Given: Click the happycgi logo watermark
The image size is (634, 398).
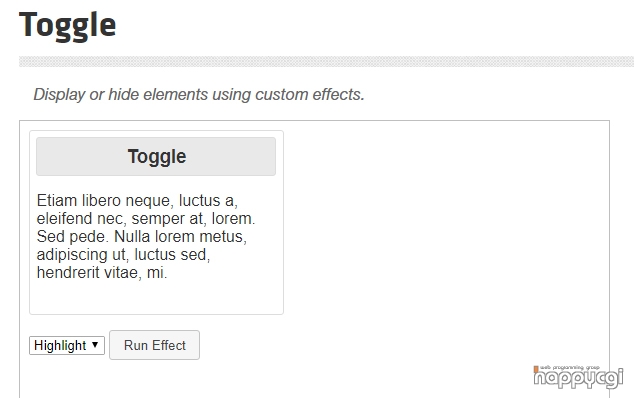Looking at the screenshot, I should tap(578, 377).
